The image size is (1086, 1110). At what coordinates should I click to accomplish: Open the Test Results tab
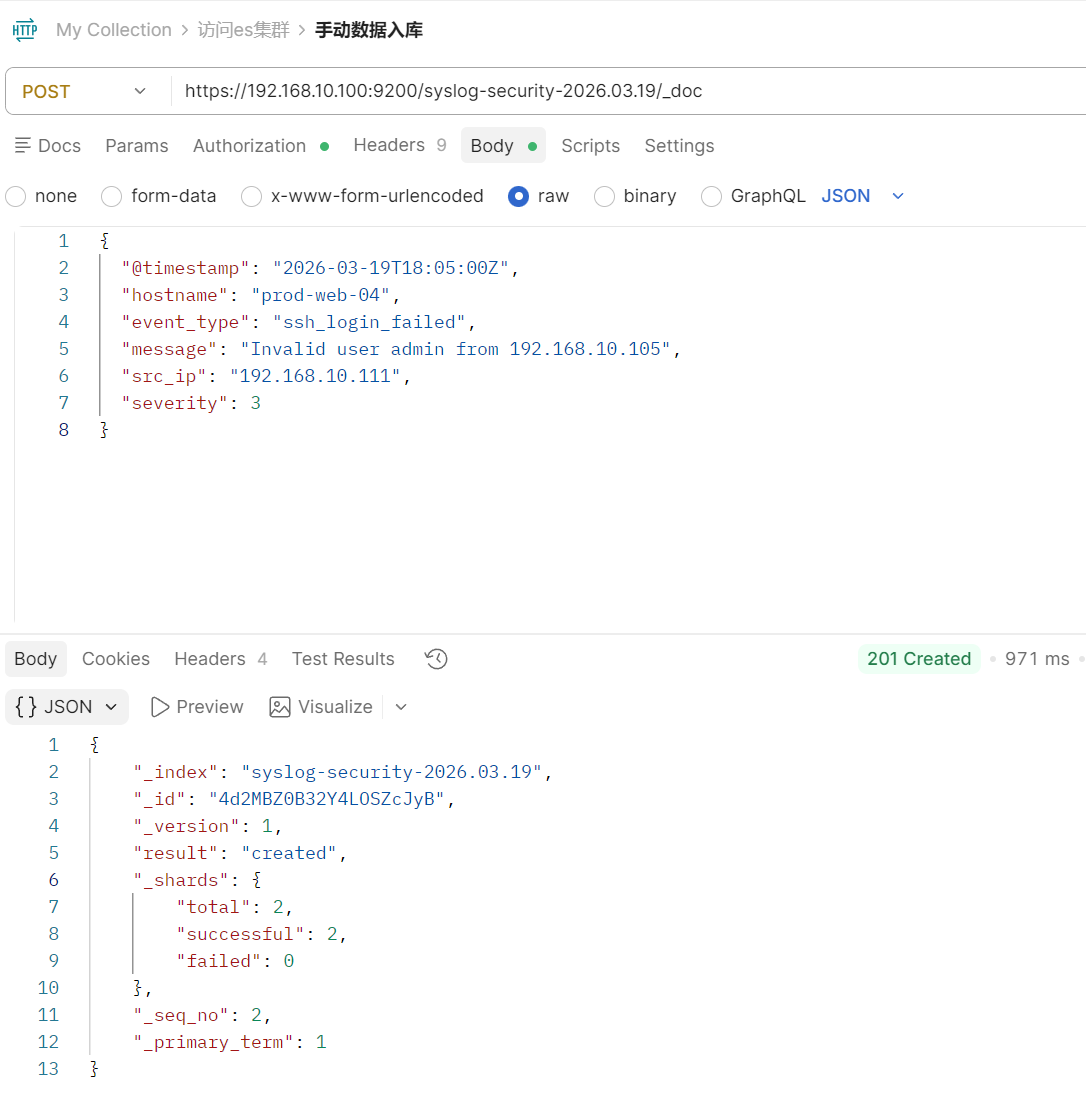[343, 659]
